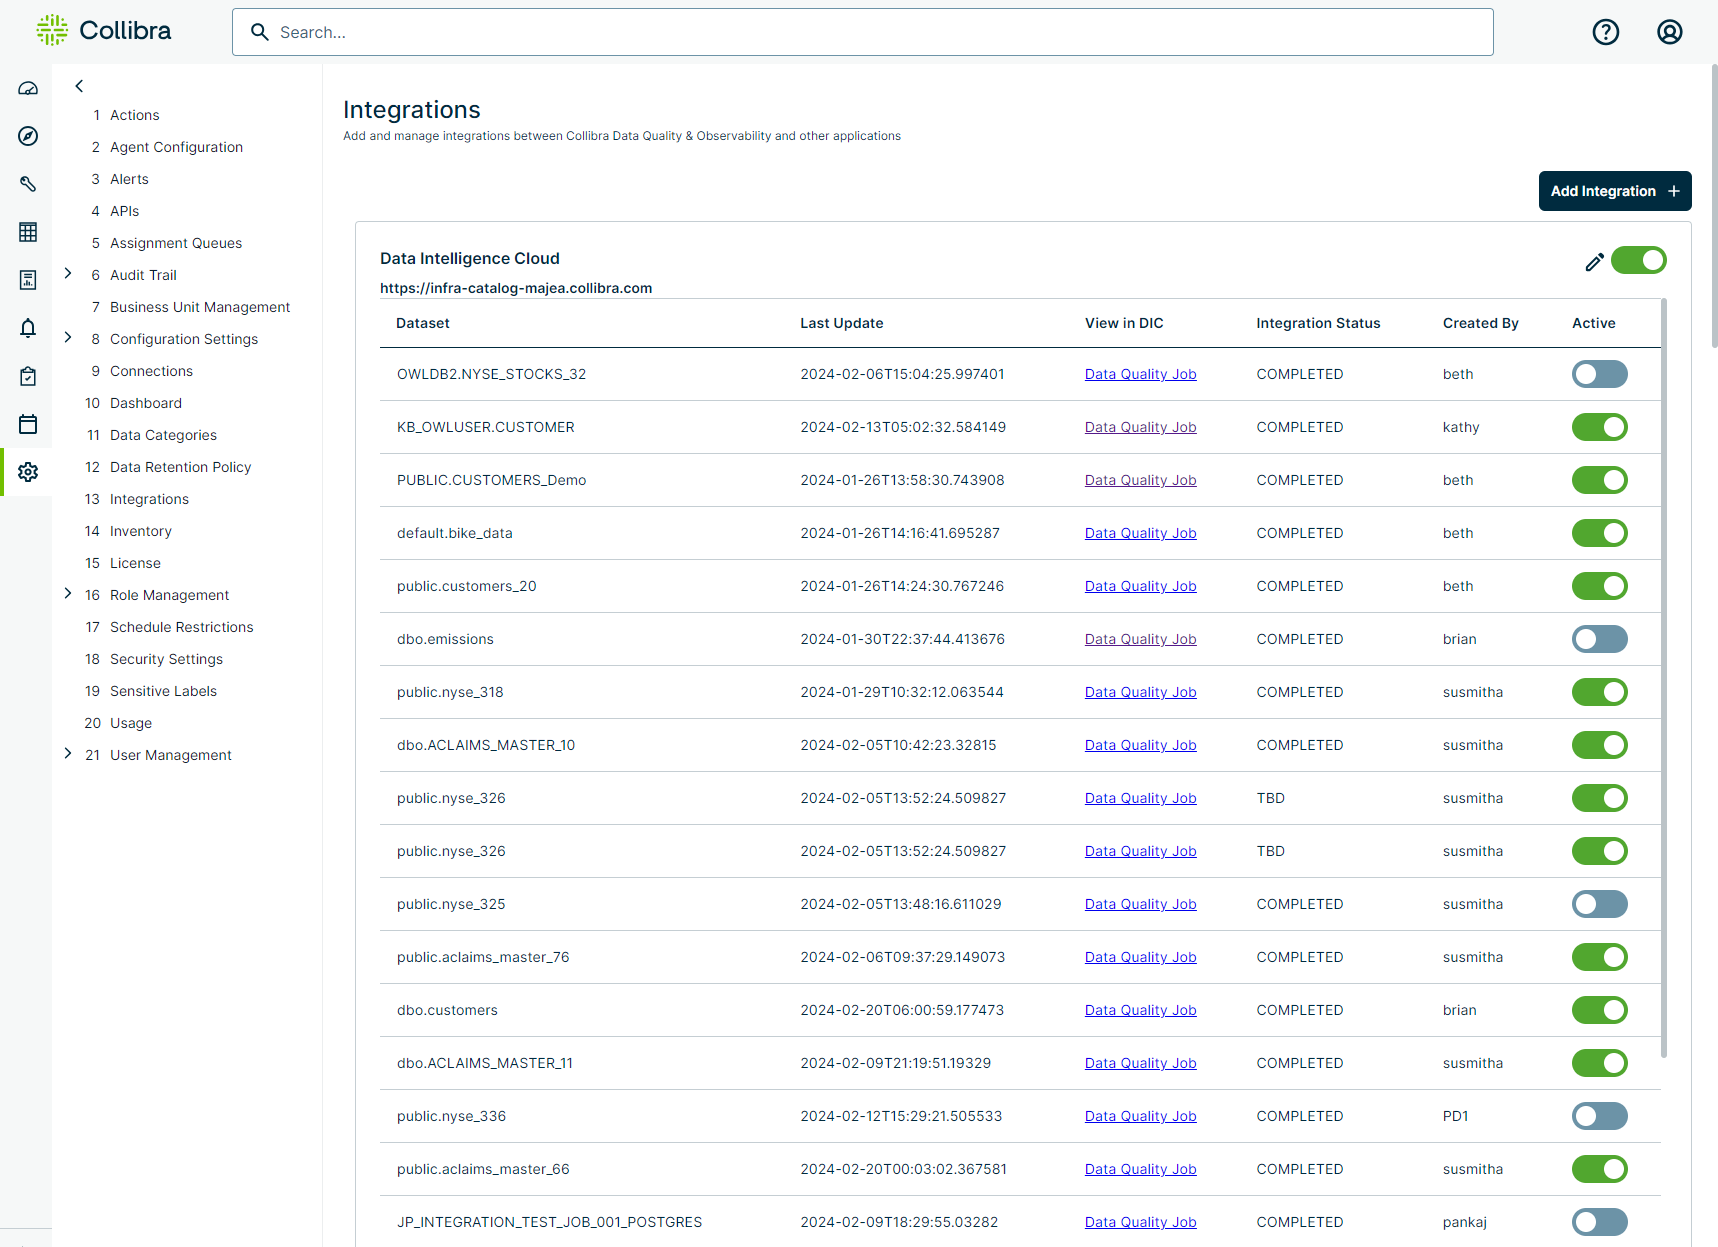
Task: Open the bell alerts icon
Action: [x=28, y=328]
